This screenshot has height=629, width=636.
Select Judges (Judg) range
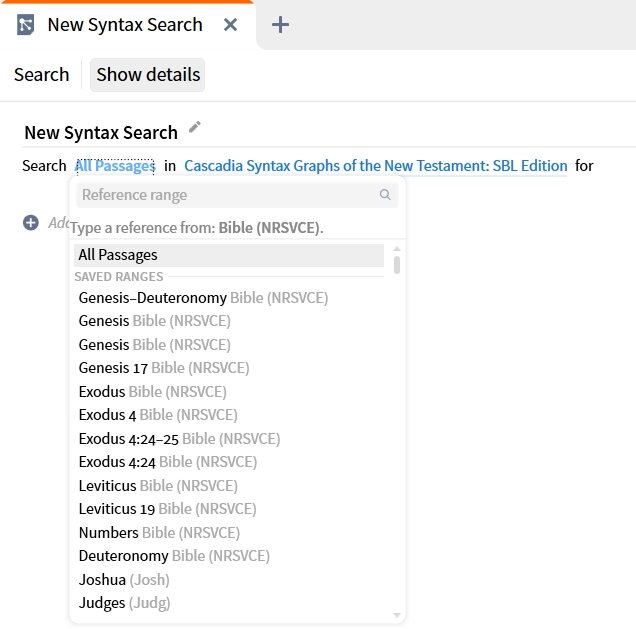pyautogui.click(x=229, y=603)
